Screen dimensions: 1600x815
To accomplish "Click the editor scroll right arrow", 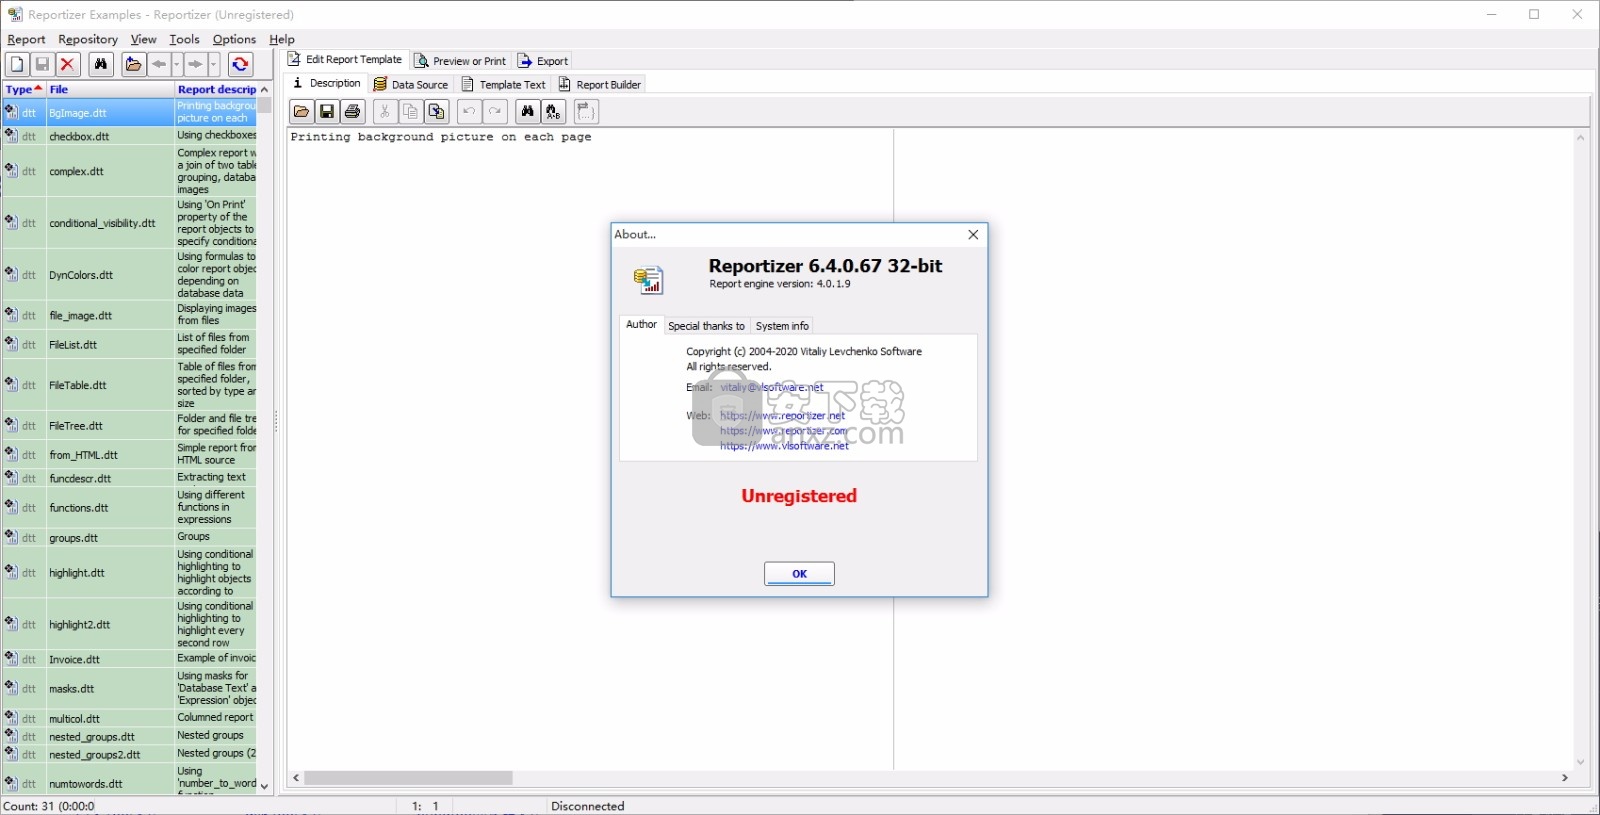I will pyautogui.click(x=1565, y=778).
